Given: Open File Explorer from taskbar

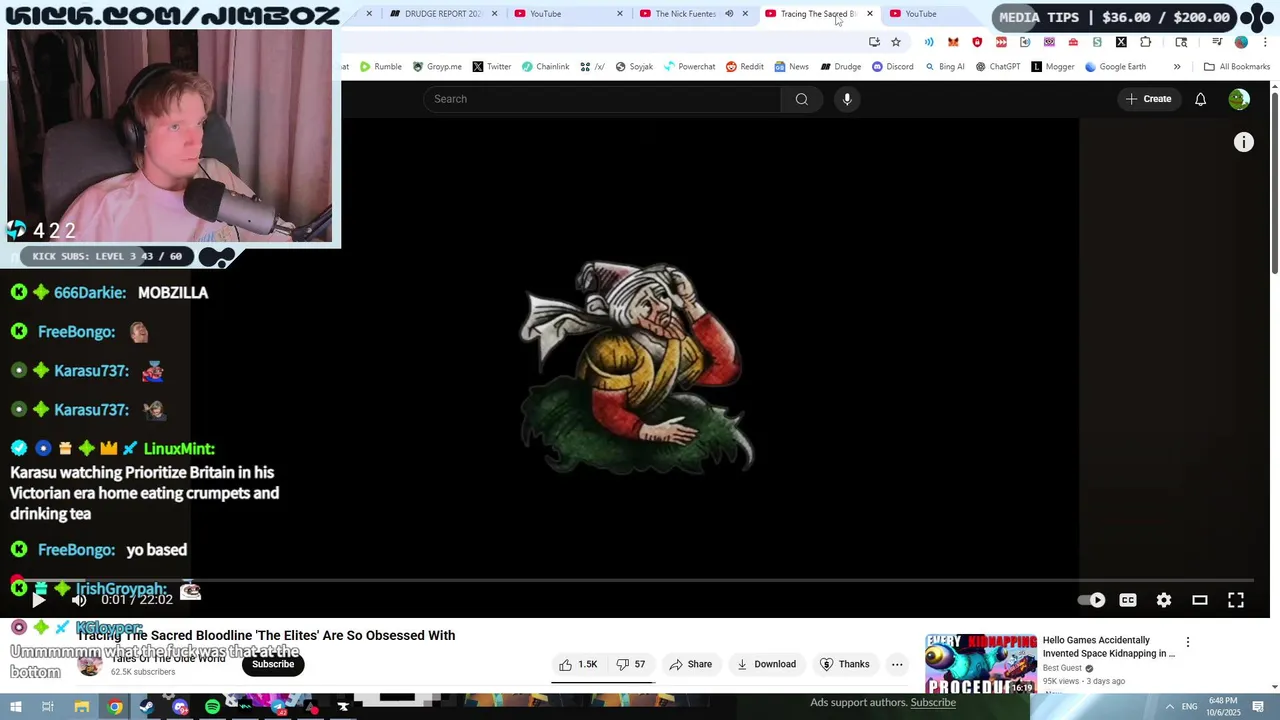Looking at the screenshot, I should [x=82, y=707].
